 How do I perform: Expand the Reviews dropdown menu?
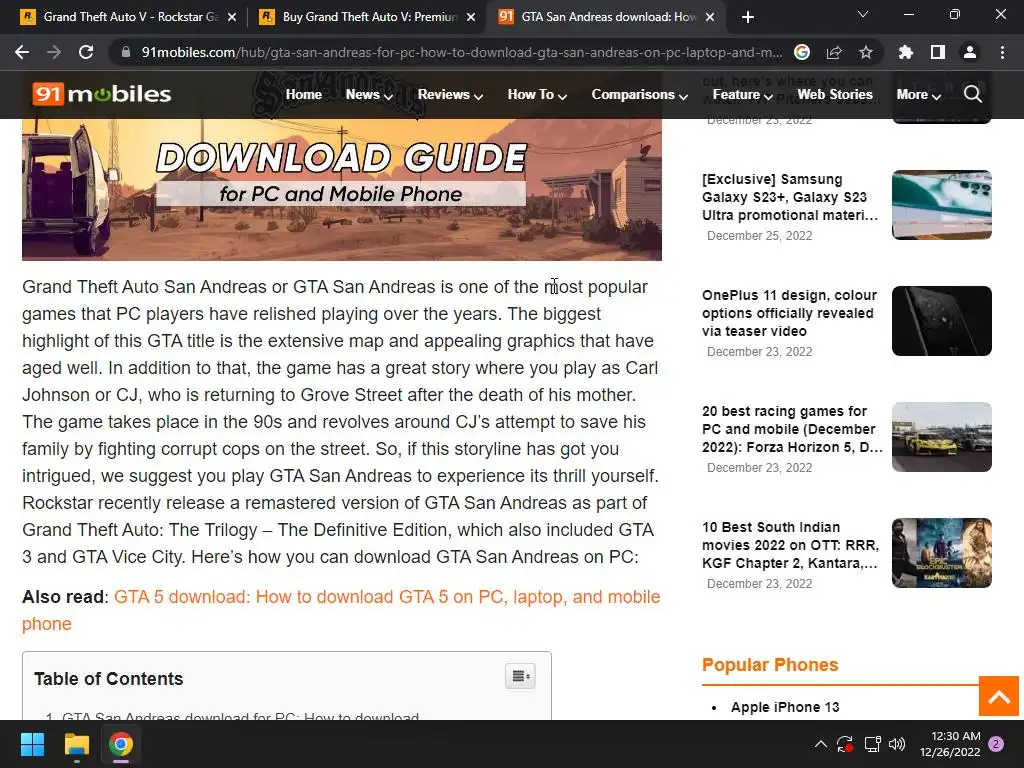450,94
